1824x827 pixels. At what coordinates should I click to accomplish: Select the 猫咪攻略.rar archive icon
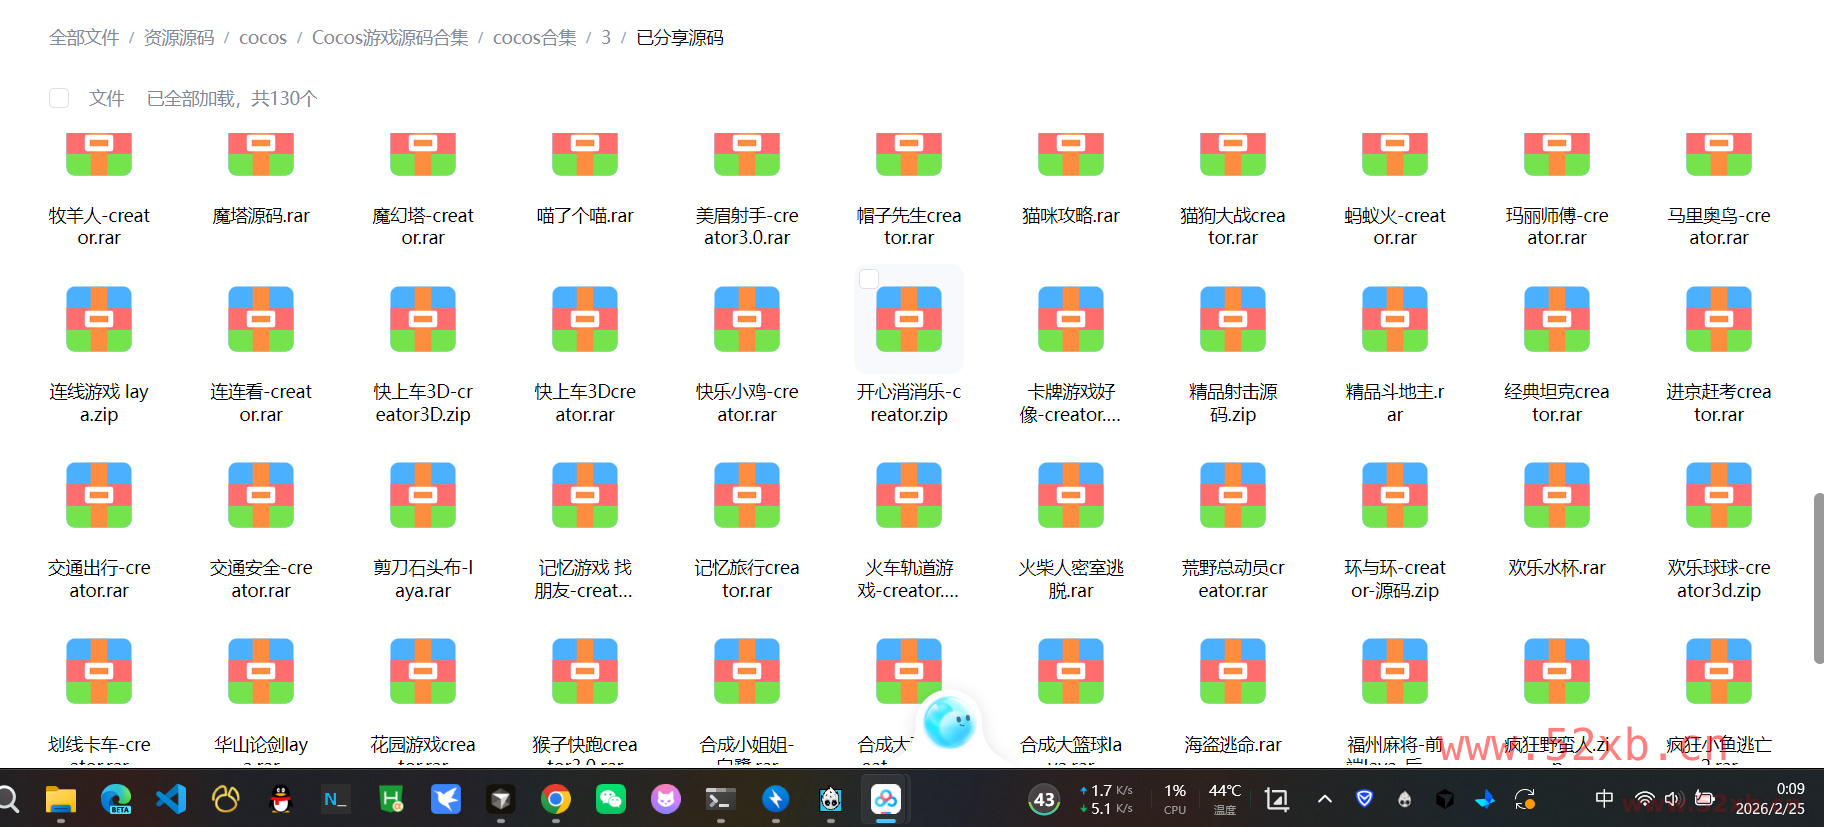tap(1071, 154)
